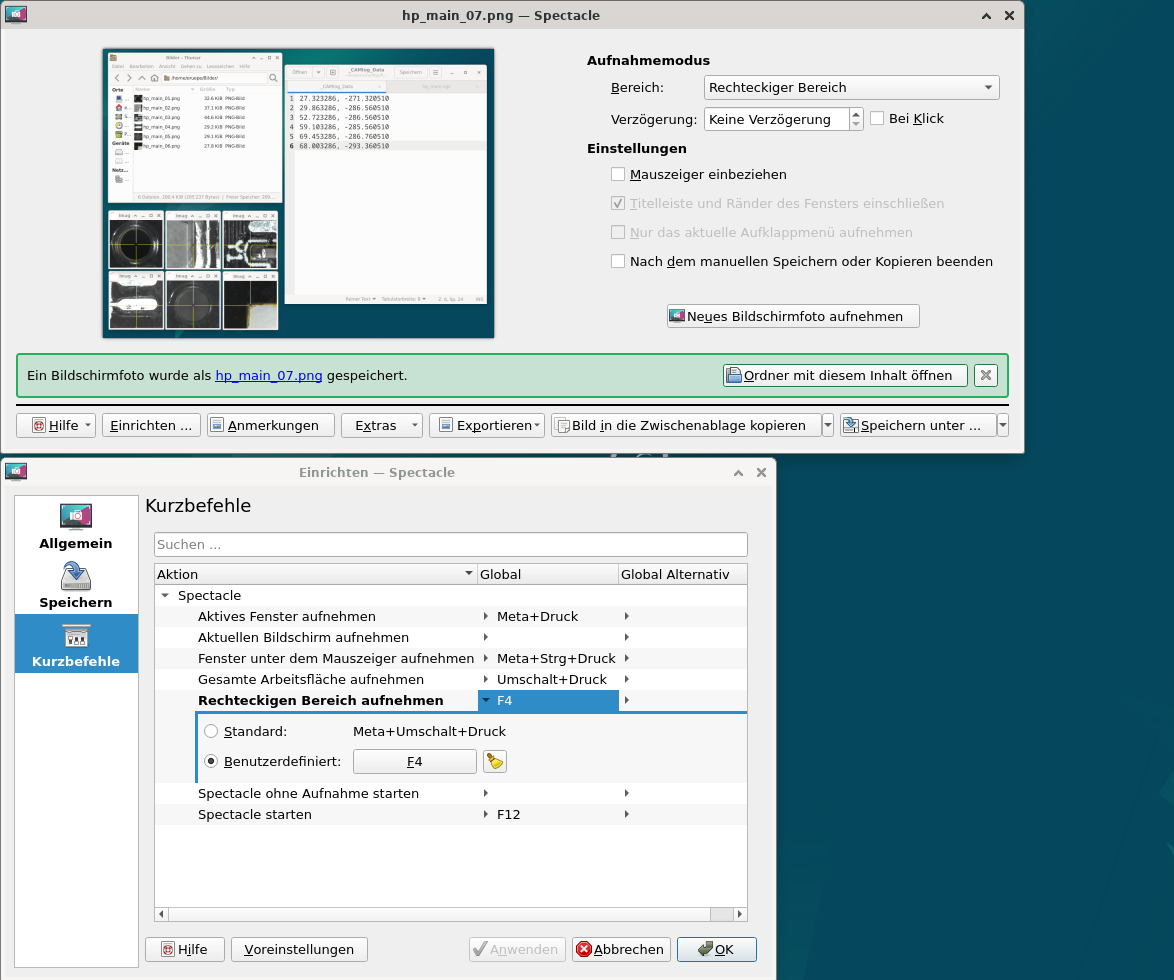Take a new screenshot with Neues Bildschirmfoto
The height and width of the screenshot is (980, 1174).
[793, 316]
